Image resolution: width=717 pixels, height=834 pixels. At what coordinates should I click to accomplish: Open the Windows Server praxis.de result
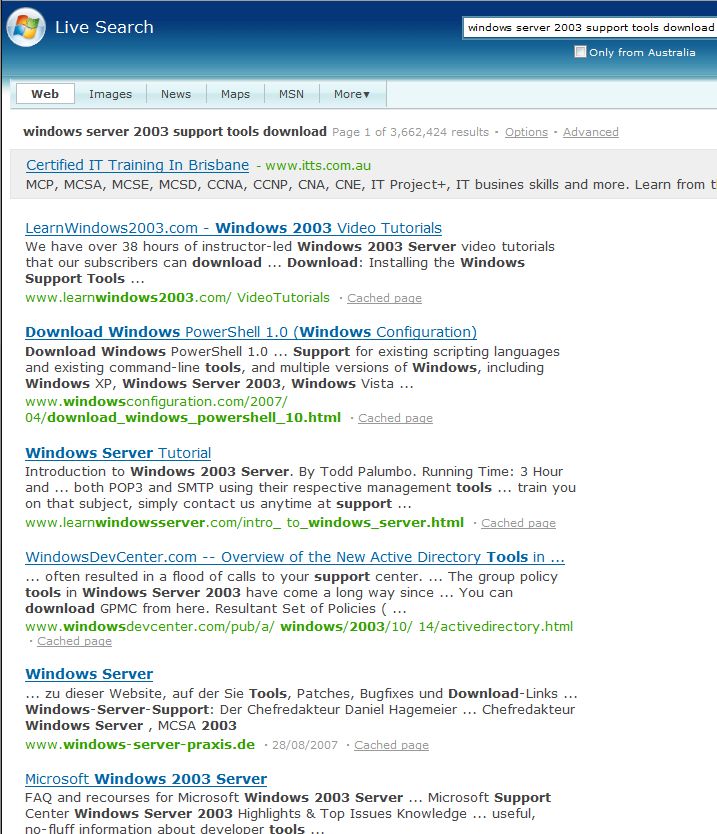click(89, 674)
